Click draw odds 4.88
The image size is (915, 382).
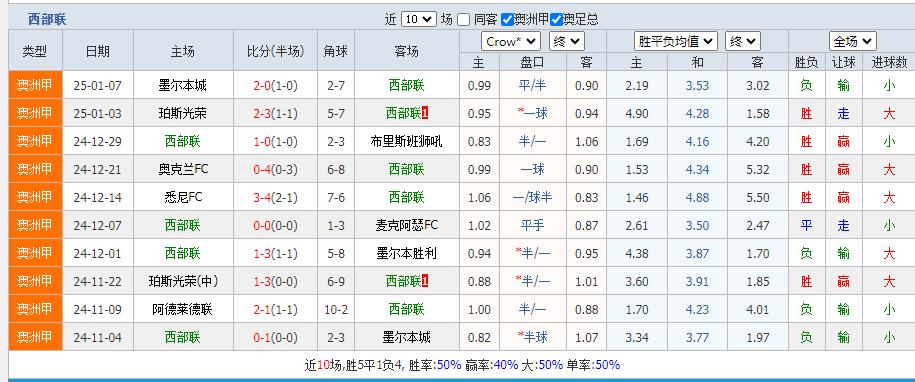coord(697,198)
